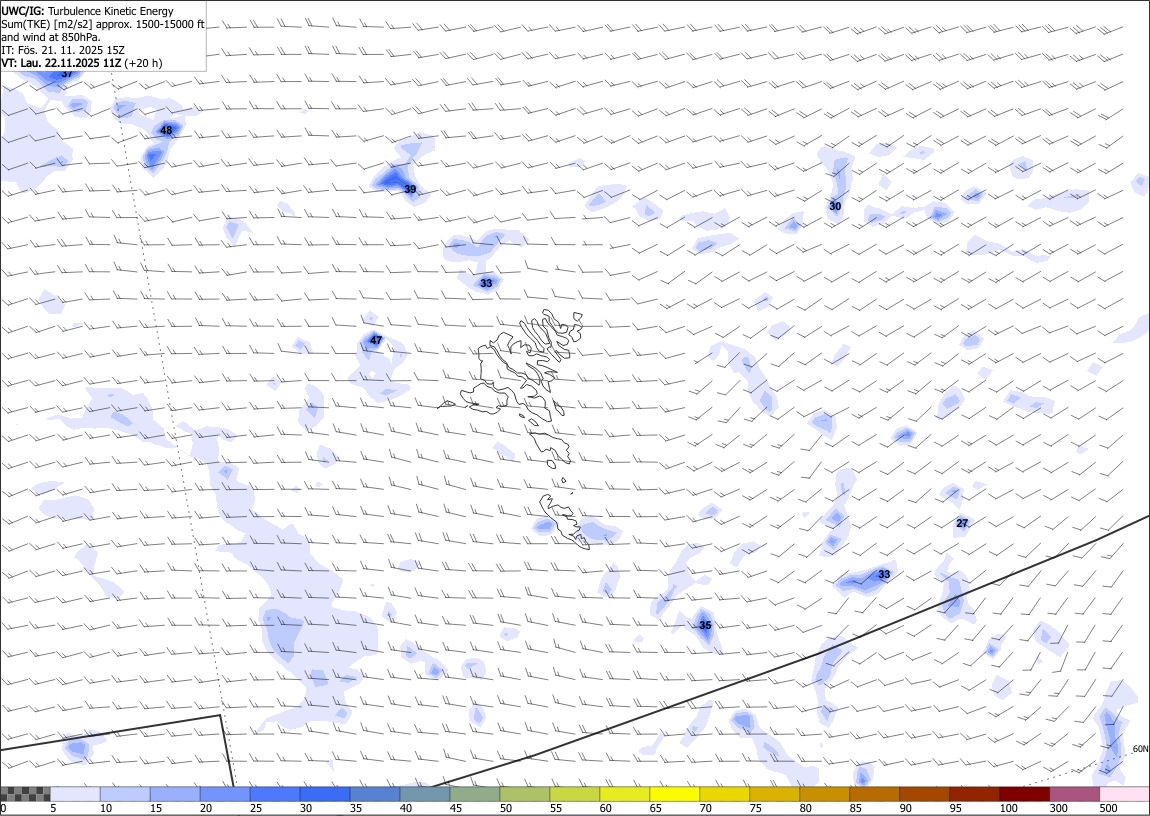Viewport: 1150px width, 816px height.
Task: Click the '60N' latitude label
Action: 1140,749
